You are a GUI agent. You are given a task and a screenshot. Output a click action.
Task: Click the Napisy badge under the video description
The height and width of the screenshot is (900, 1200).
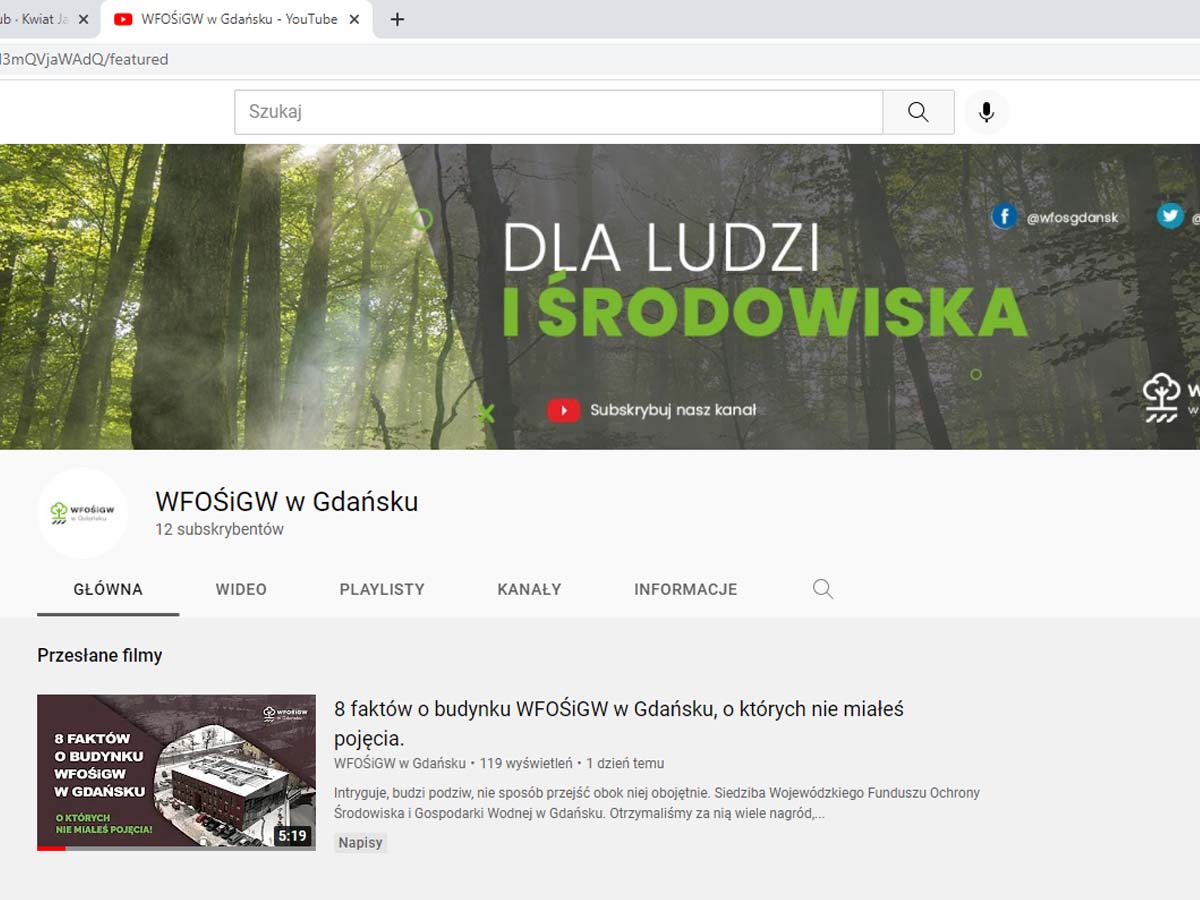[x=360, y=842]
